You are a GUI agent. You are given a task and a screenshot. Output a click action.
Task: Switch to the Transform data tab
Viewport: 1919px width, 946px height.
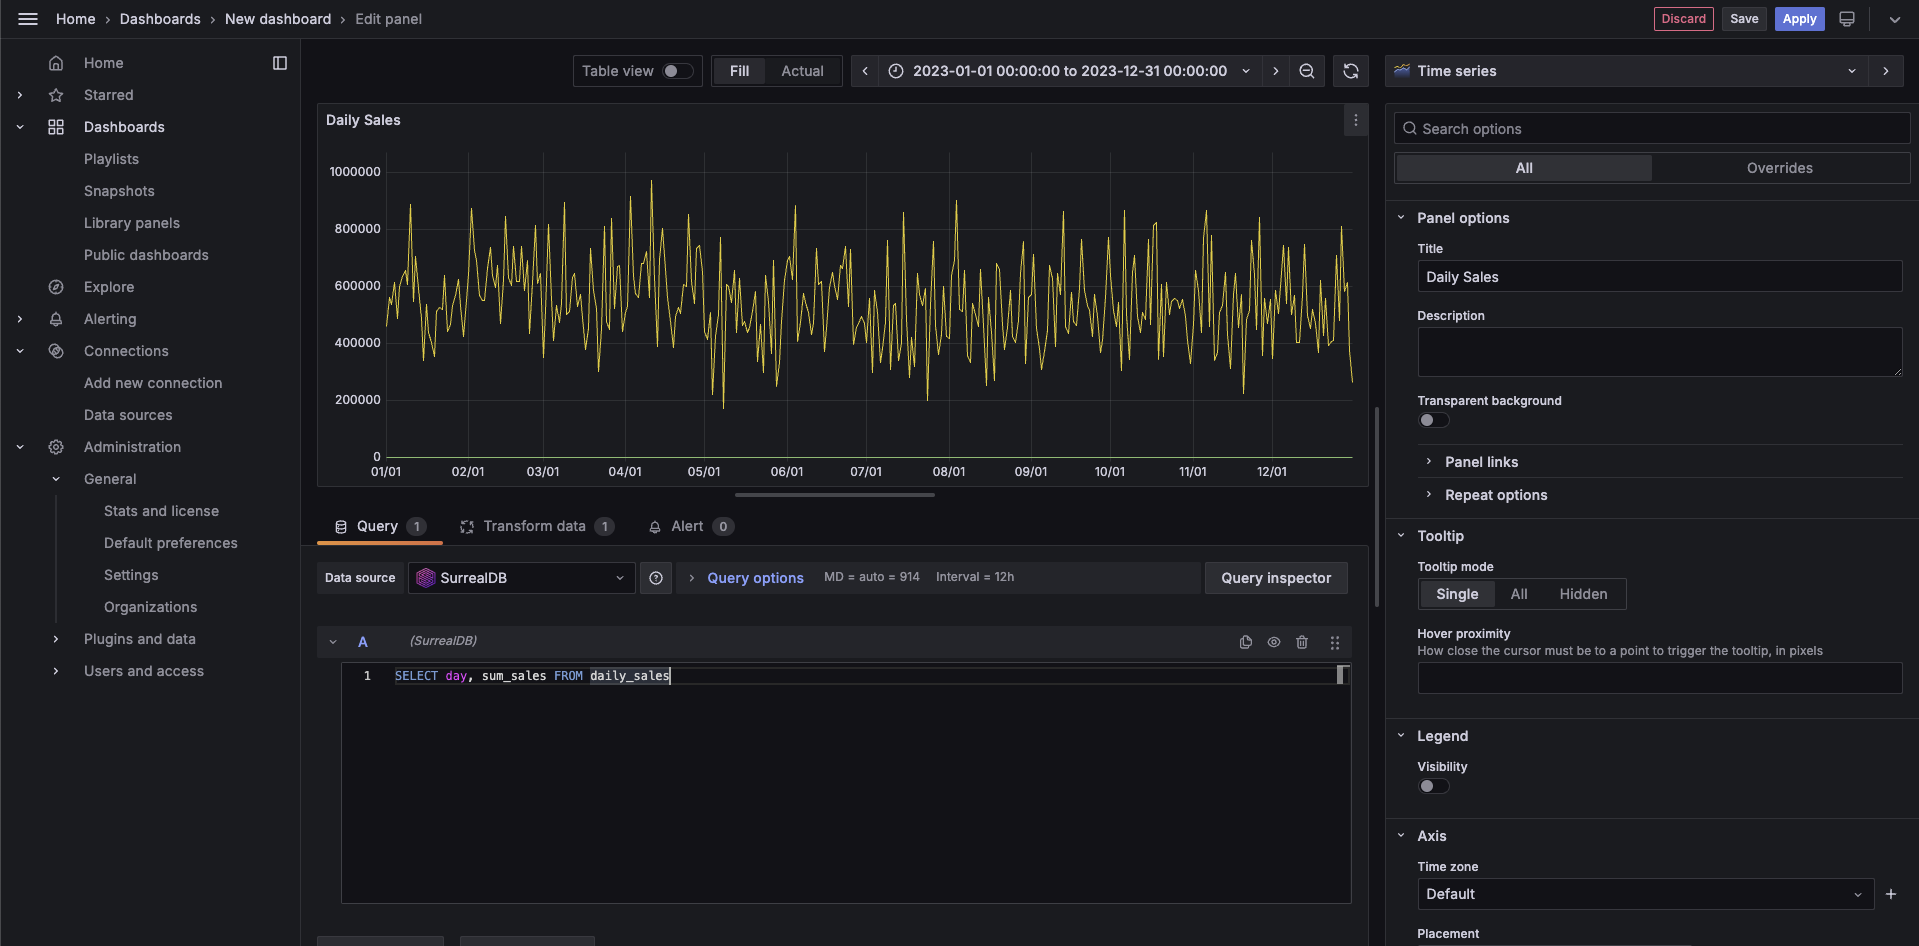pyautogui.click(x=536, y=526)
